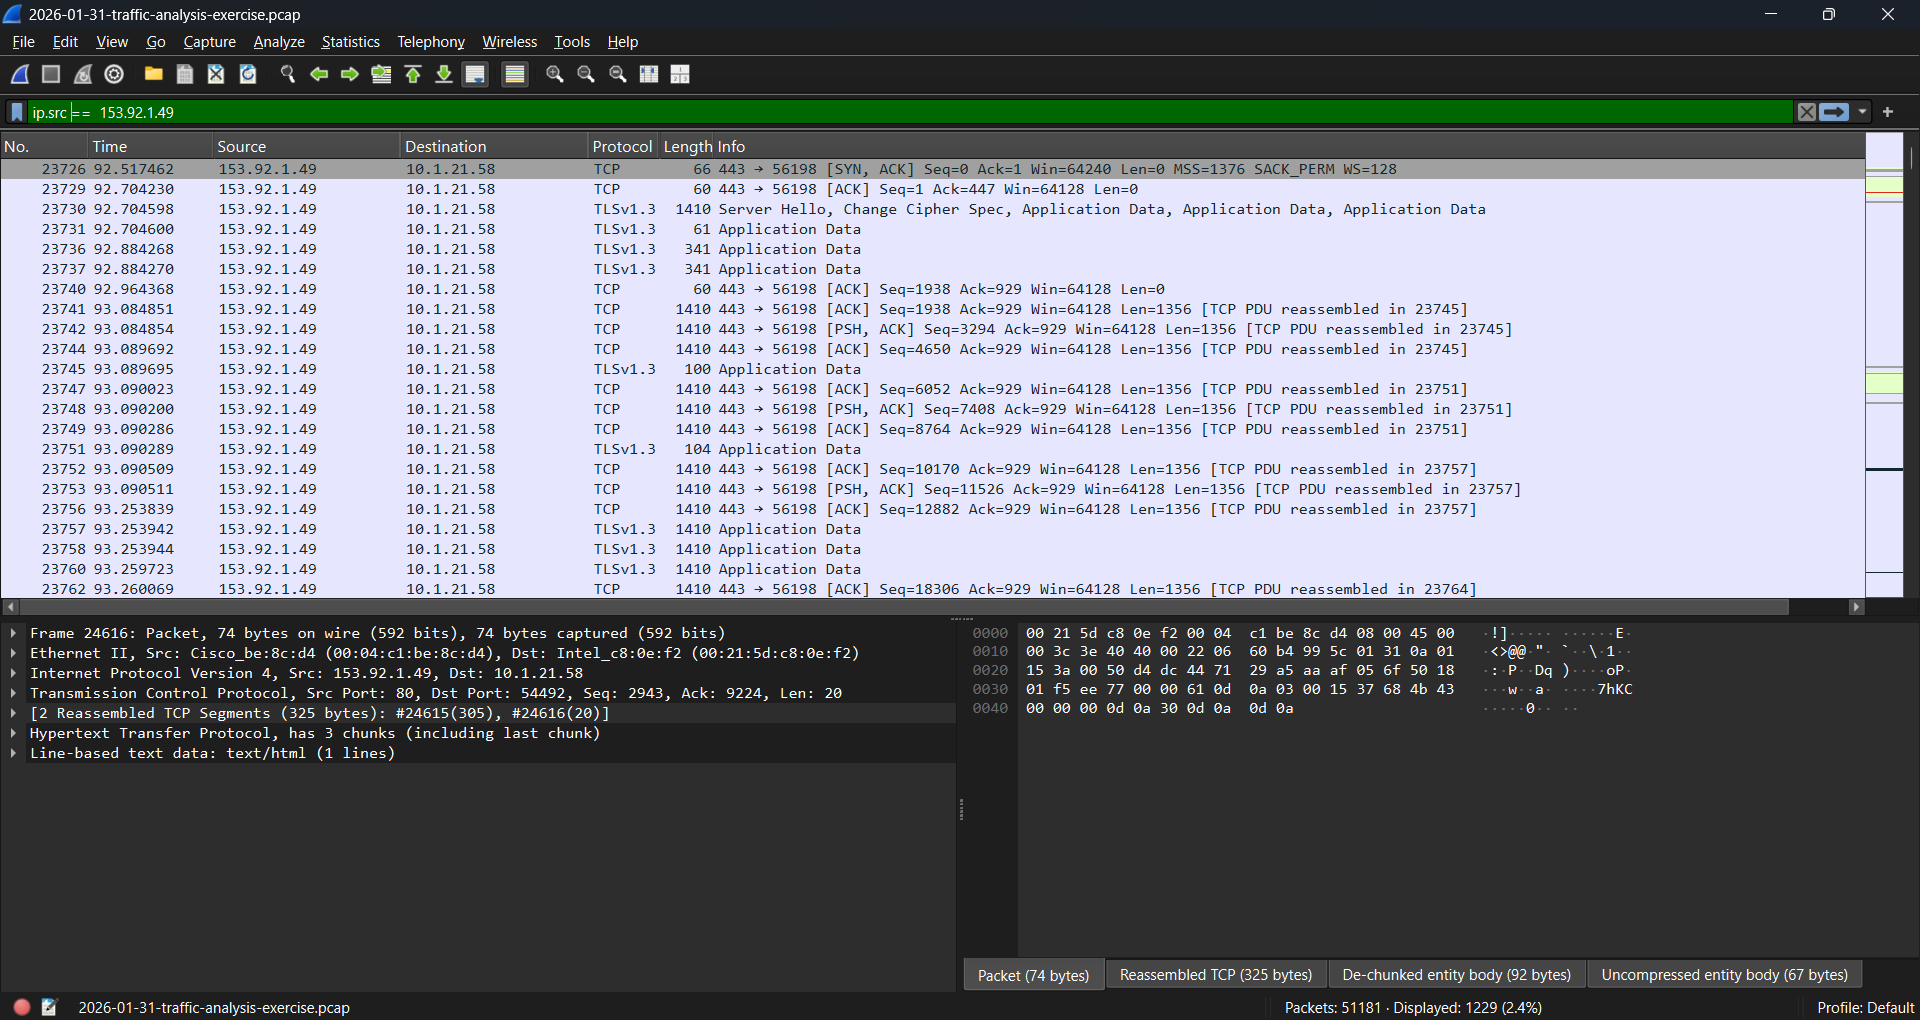The height and width of the screenshot is (1020, 1920).
Task: Click the Find a packet magnifier icon
Action: coord(288,74)
